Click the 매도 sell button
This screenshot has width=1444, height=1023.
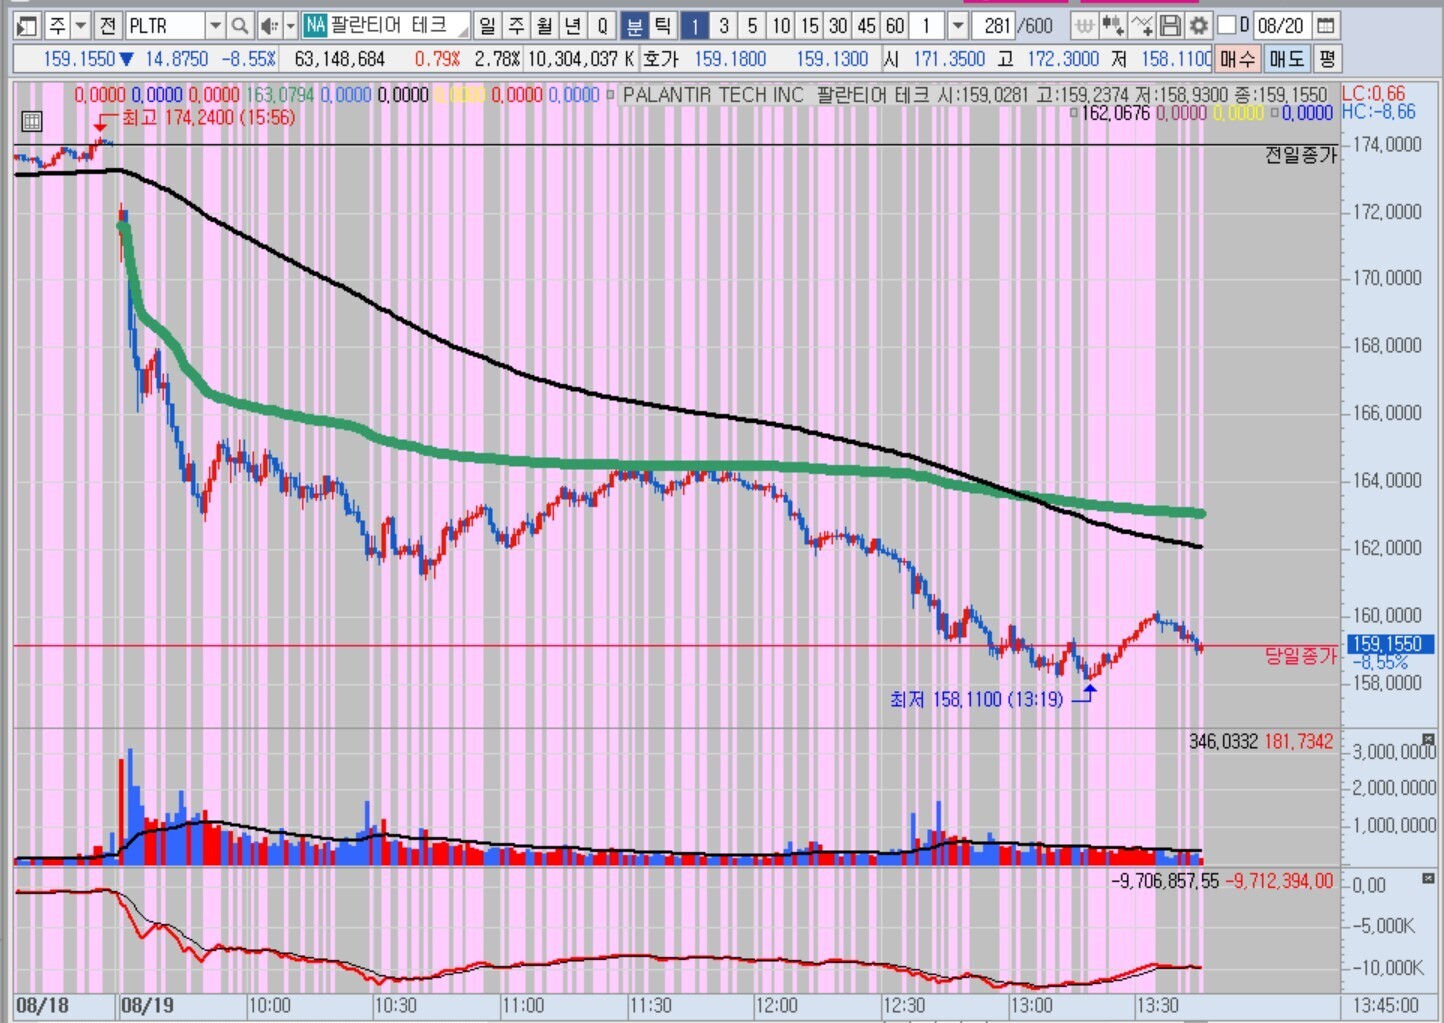coord(1287,59)
